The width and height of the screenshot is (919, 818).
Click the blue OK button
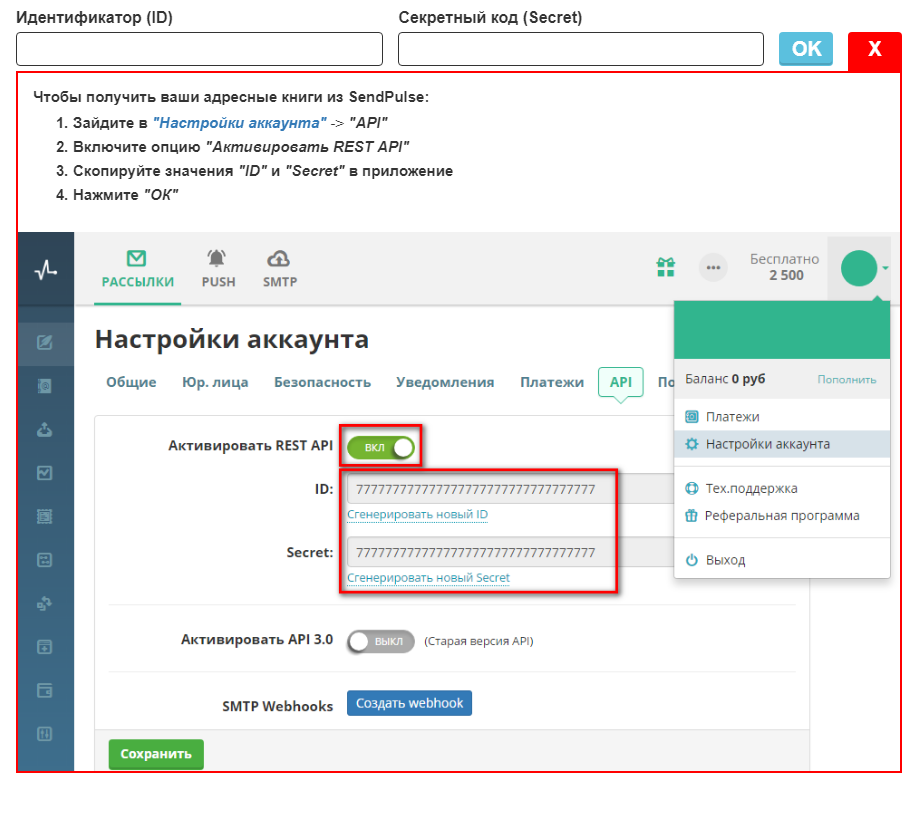pyautogui.click(x=806, y=49)
